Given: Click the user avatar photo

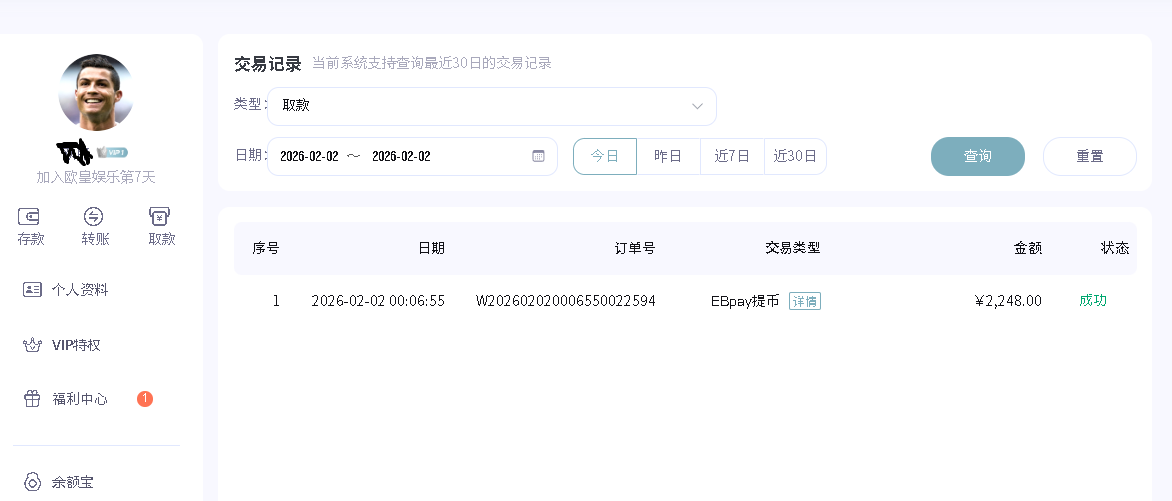Looking at the screenshot, I should pyautogui.click(x=96, y=92).
